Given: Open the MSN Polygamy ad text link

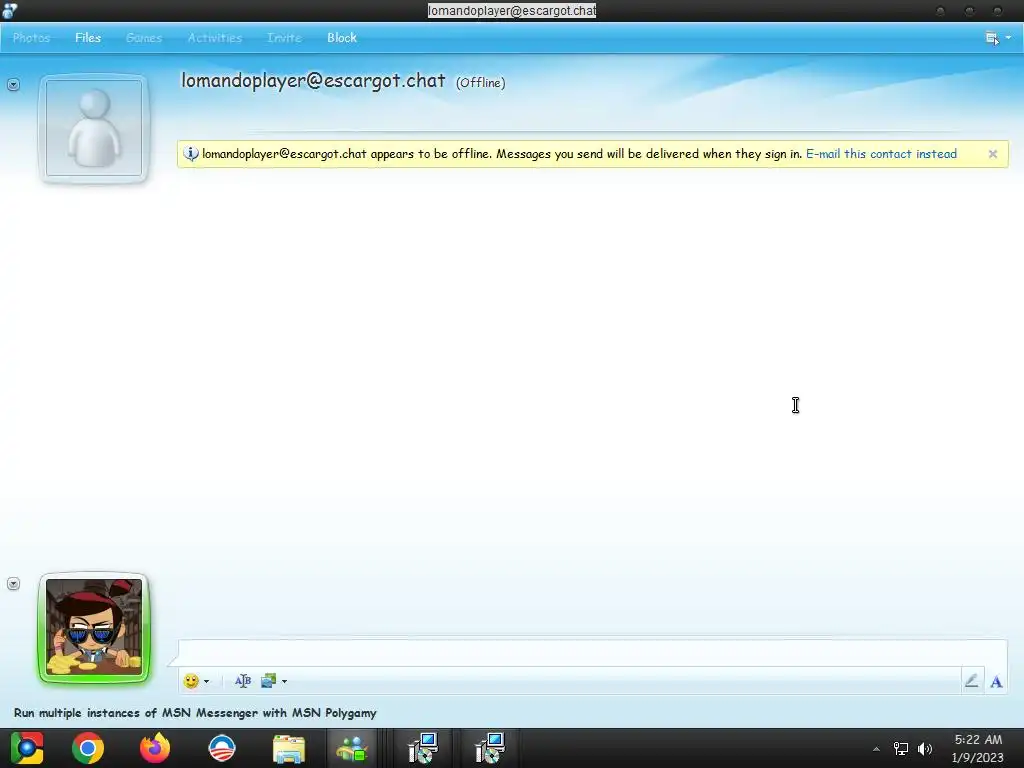Looking at the screenshot, I should click(x=195, y=713).
